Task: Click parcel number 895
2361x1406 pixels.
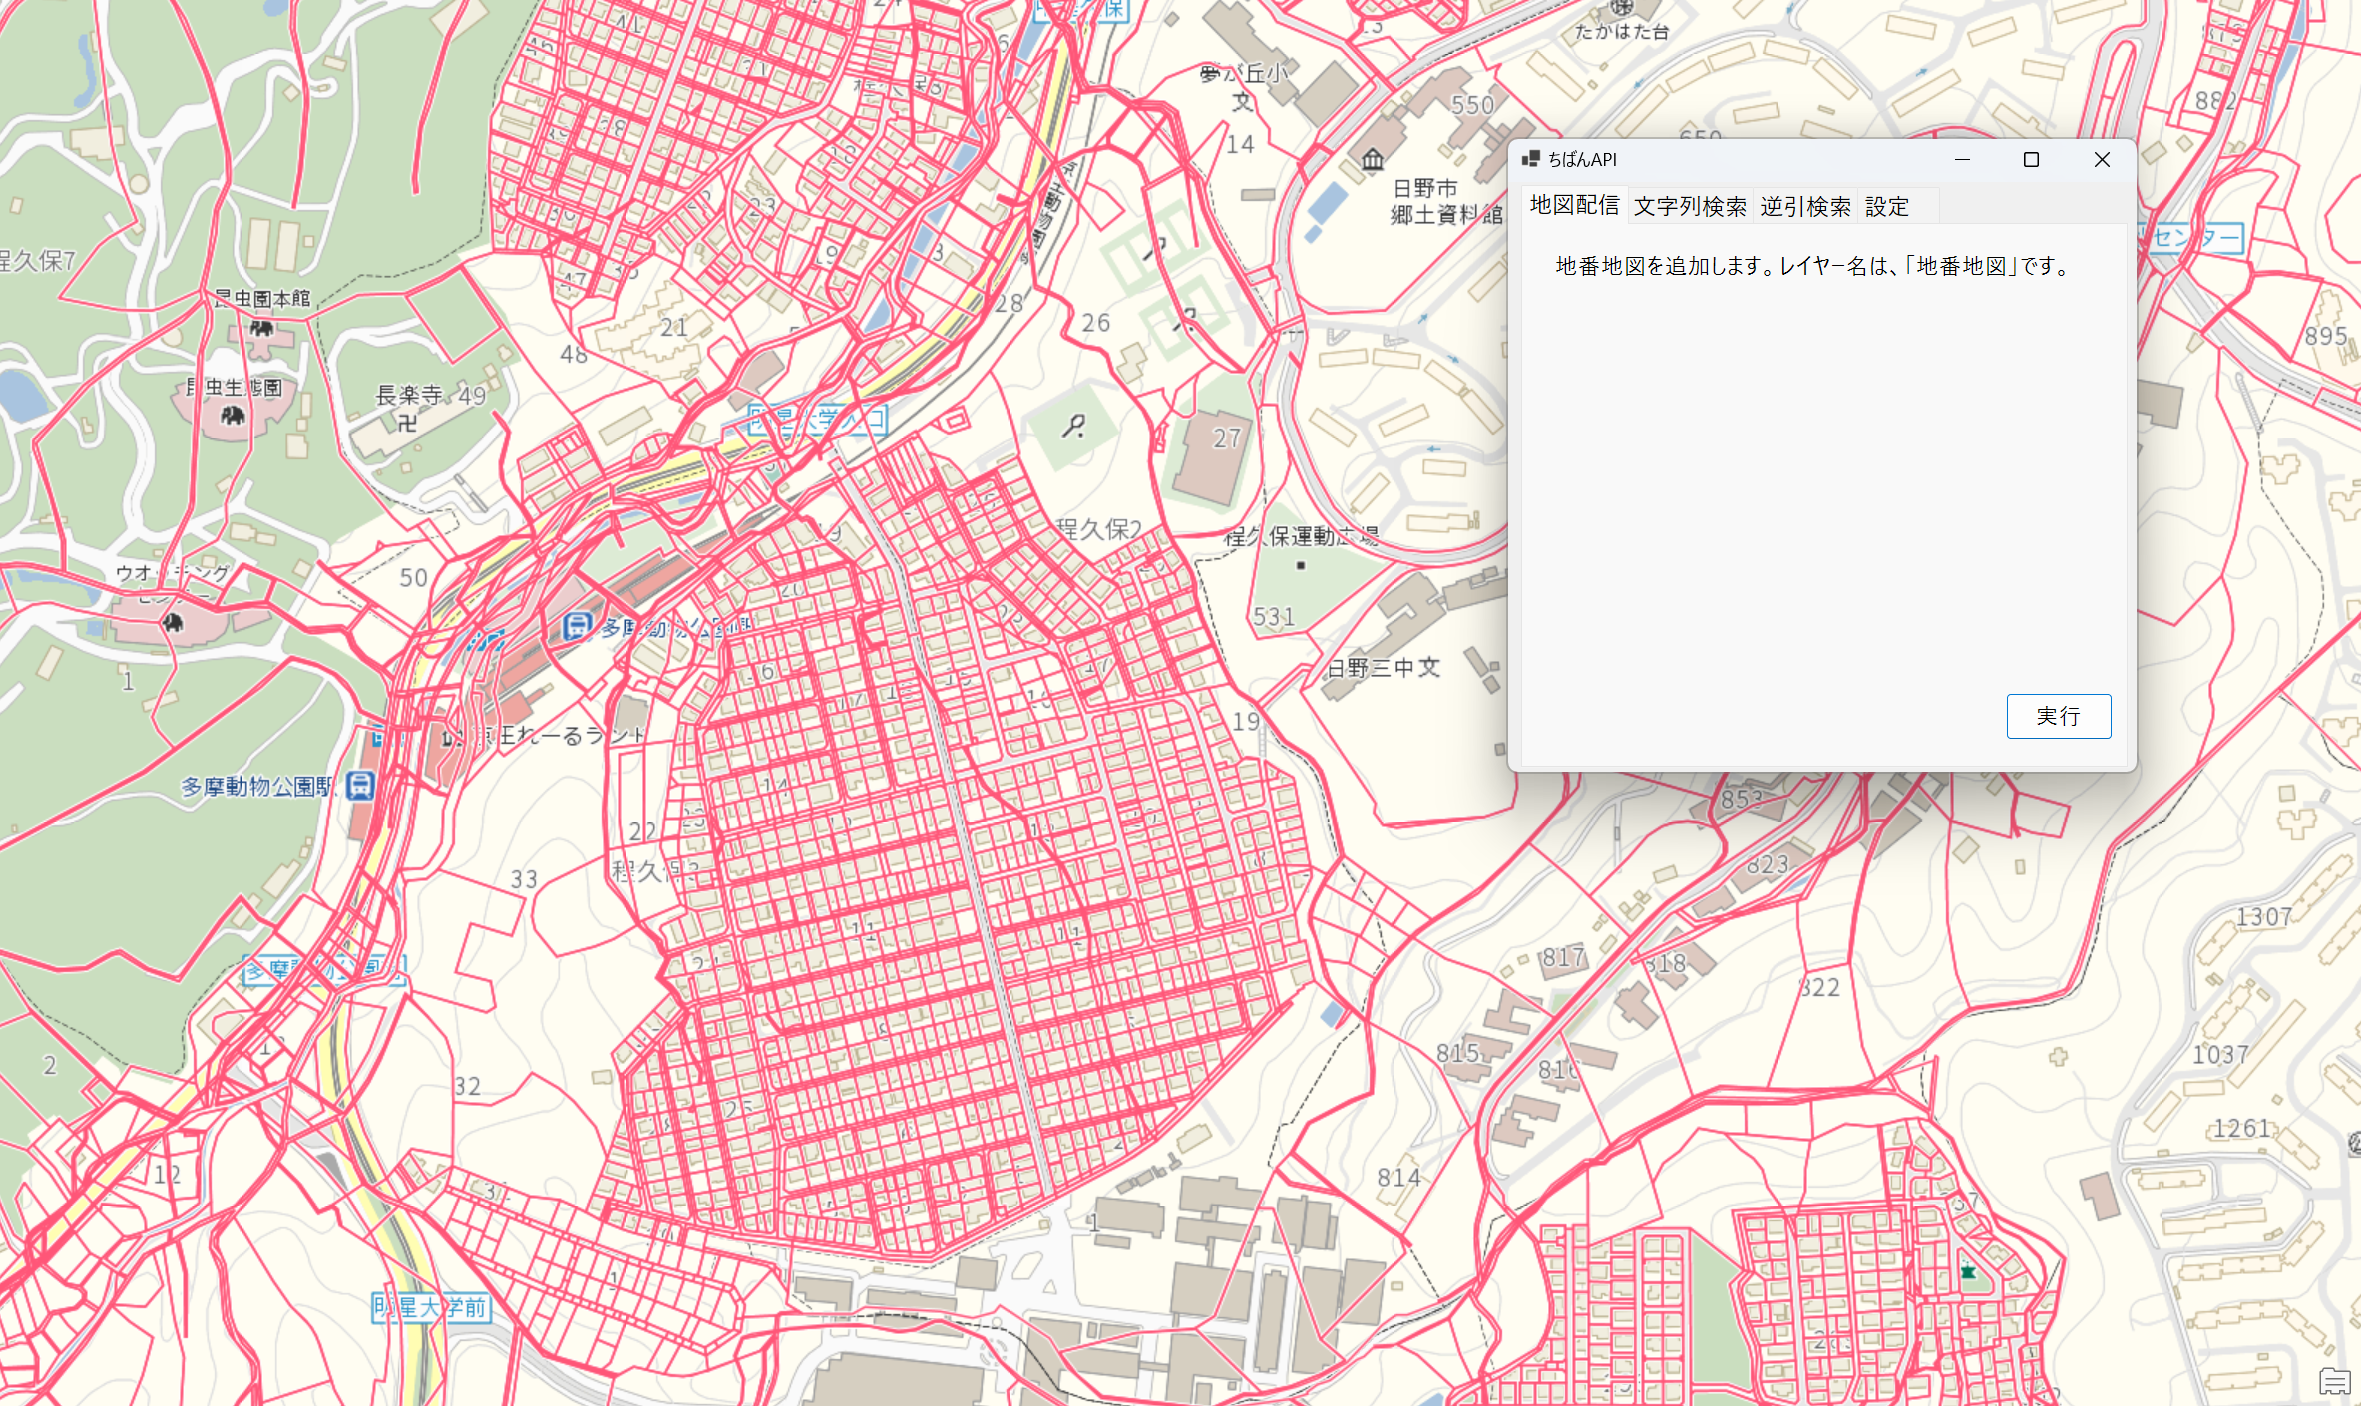Action: pyautogui.click(x=2325, y=336)
